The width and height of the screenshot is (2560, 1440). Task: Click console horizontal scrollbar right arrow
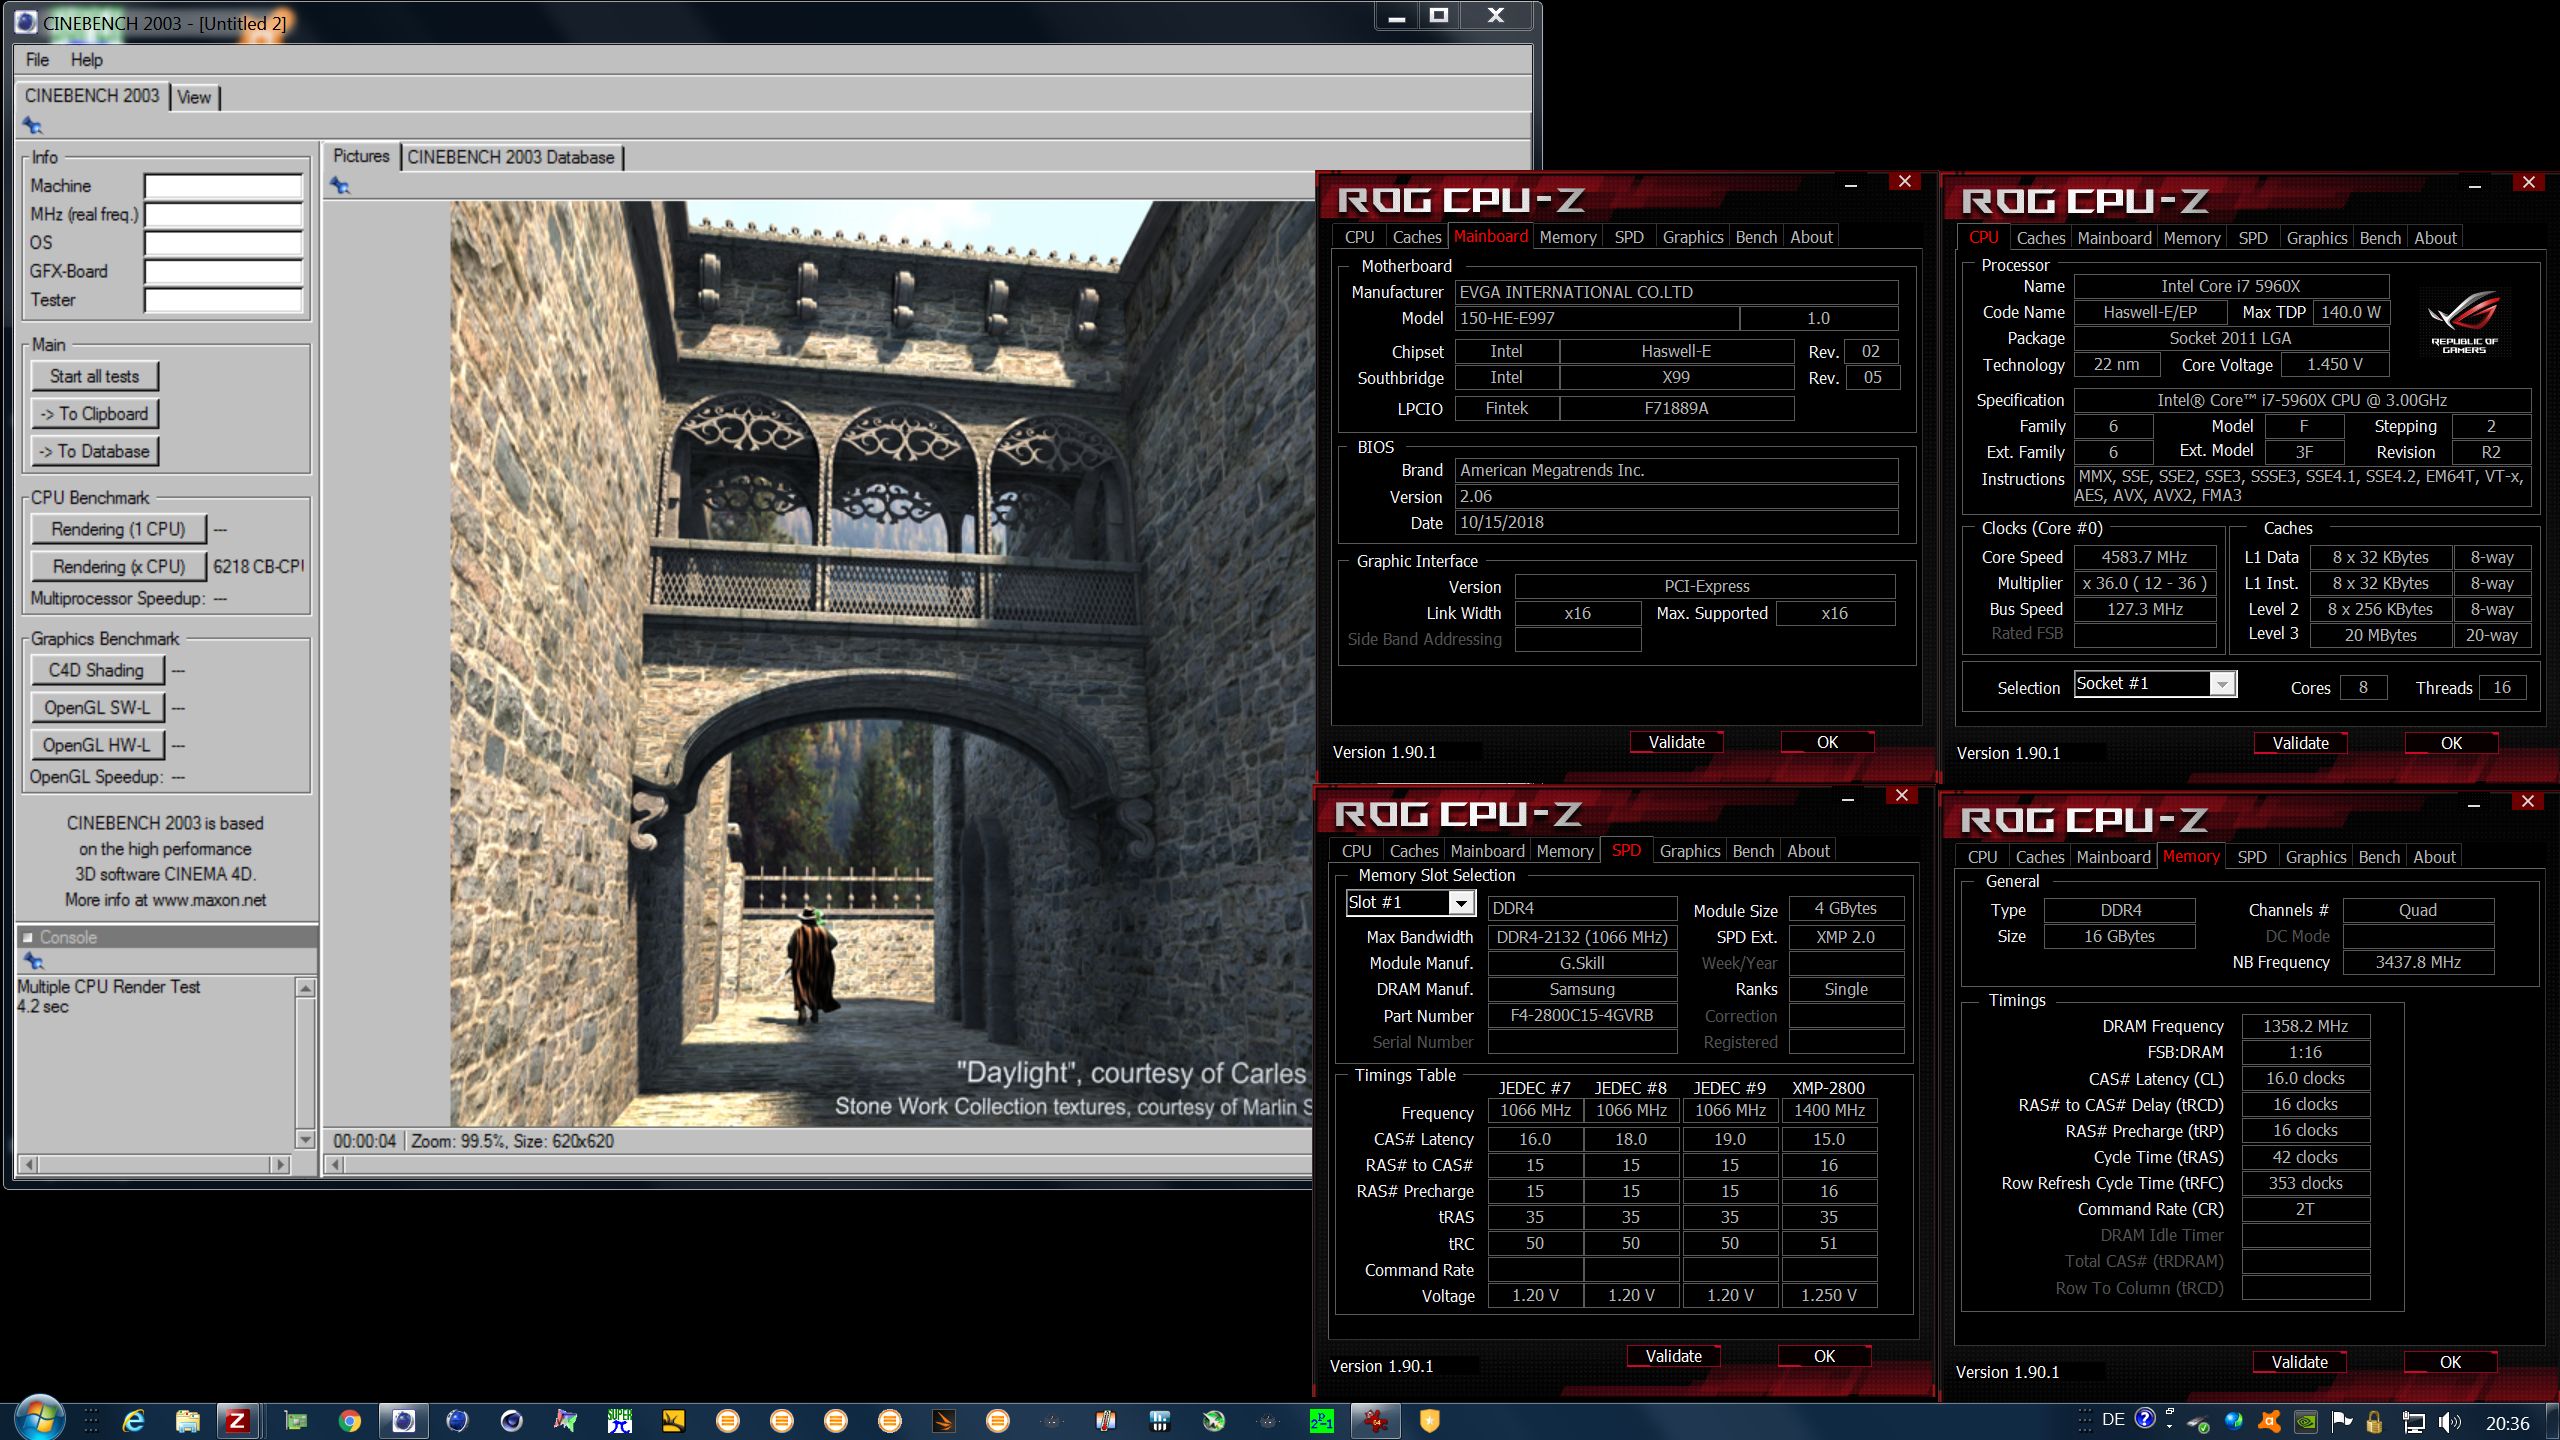coord(282,1164)
